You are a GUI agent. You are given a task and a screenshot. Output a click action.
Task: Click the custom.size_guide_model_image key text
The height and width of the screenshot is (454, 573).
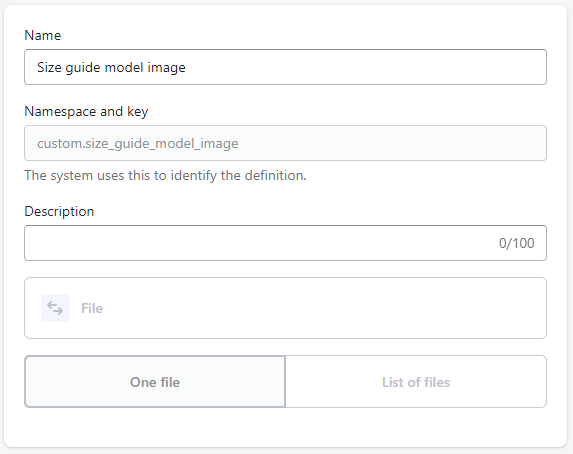[138, 144]
